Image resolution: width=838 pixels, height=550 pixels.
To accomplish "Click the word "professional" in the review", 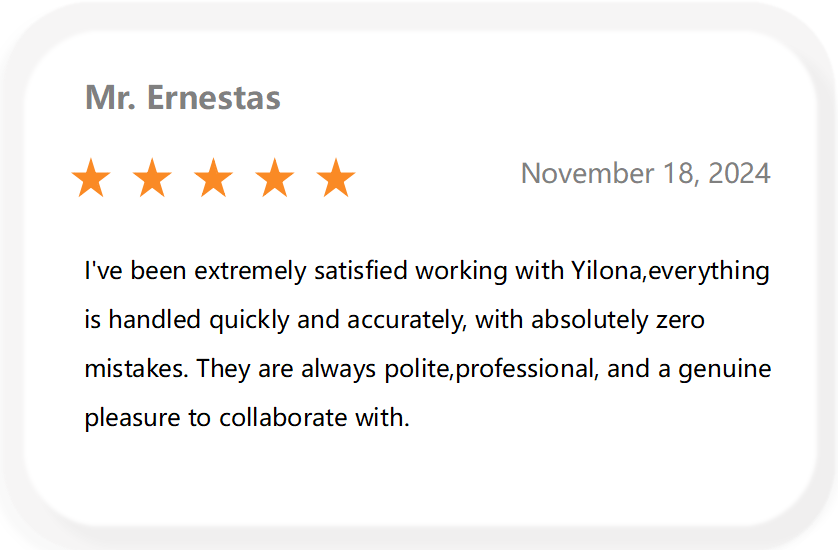I will tap(524, 369).
